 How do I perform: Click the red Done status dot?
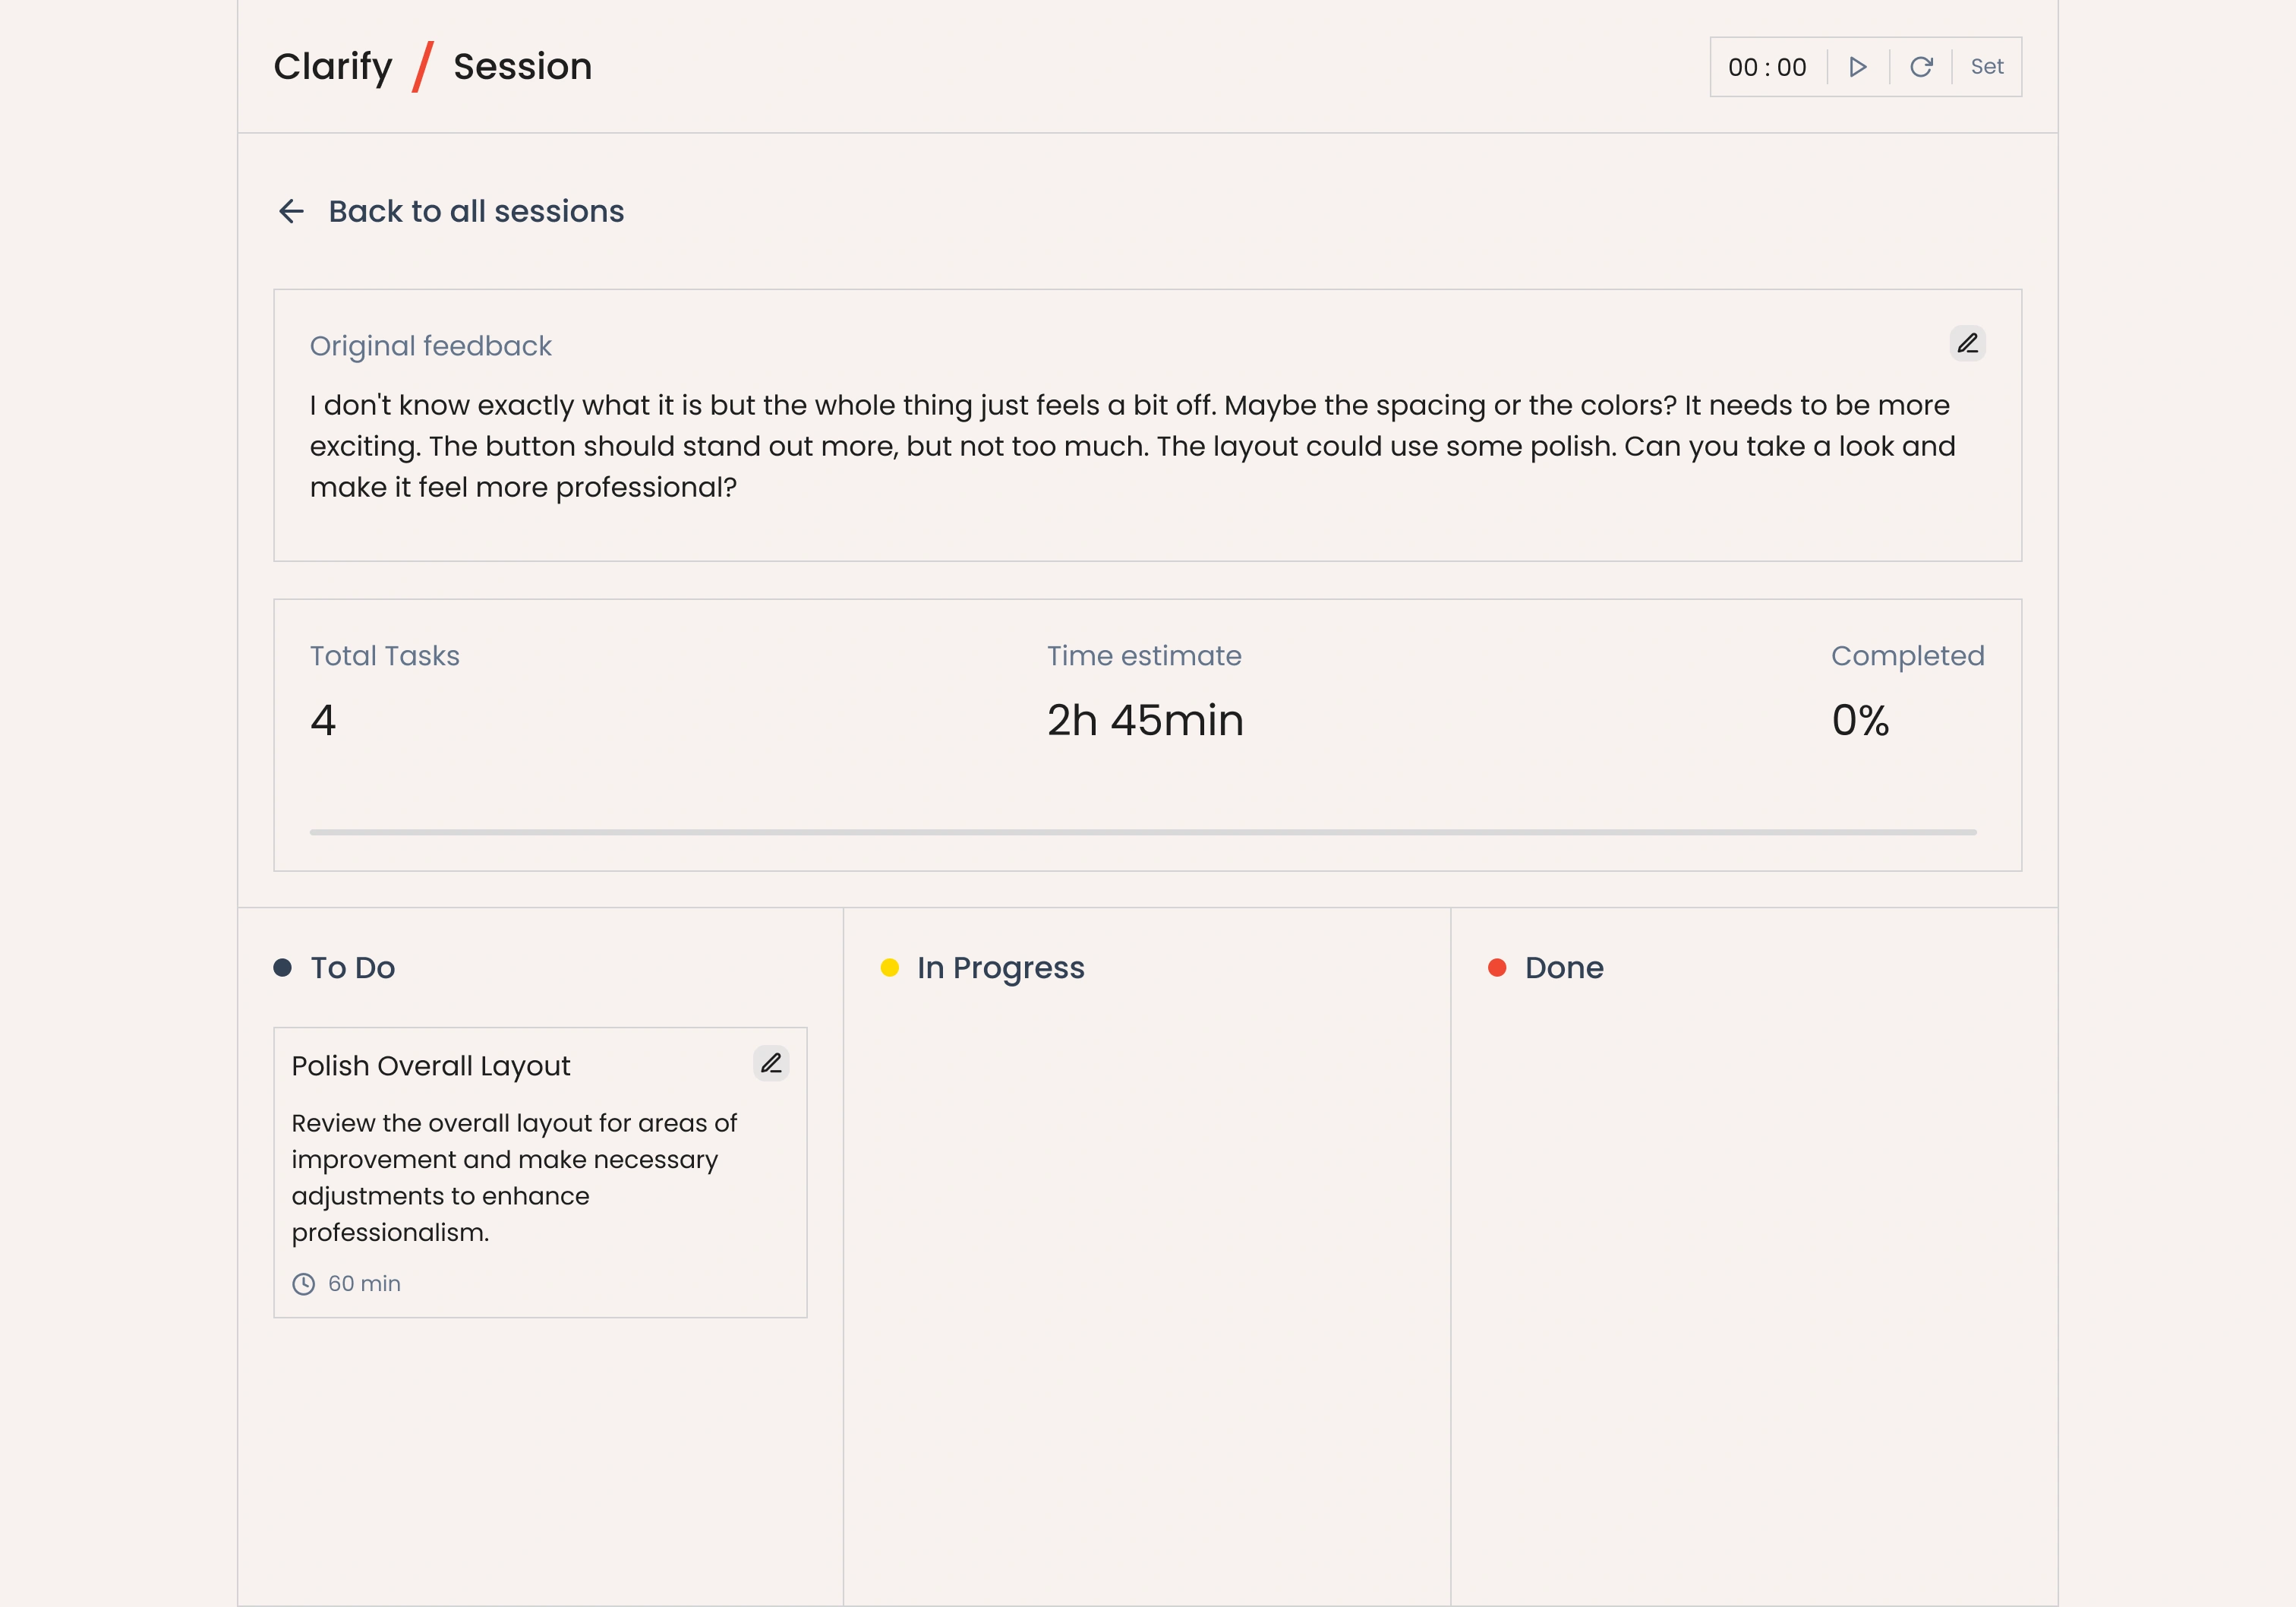[1497, 967]
